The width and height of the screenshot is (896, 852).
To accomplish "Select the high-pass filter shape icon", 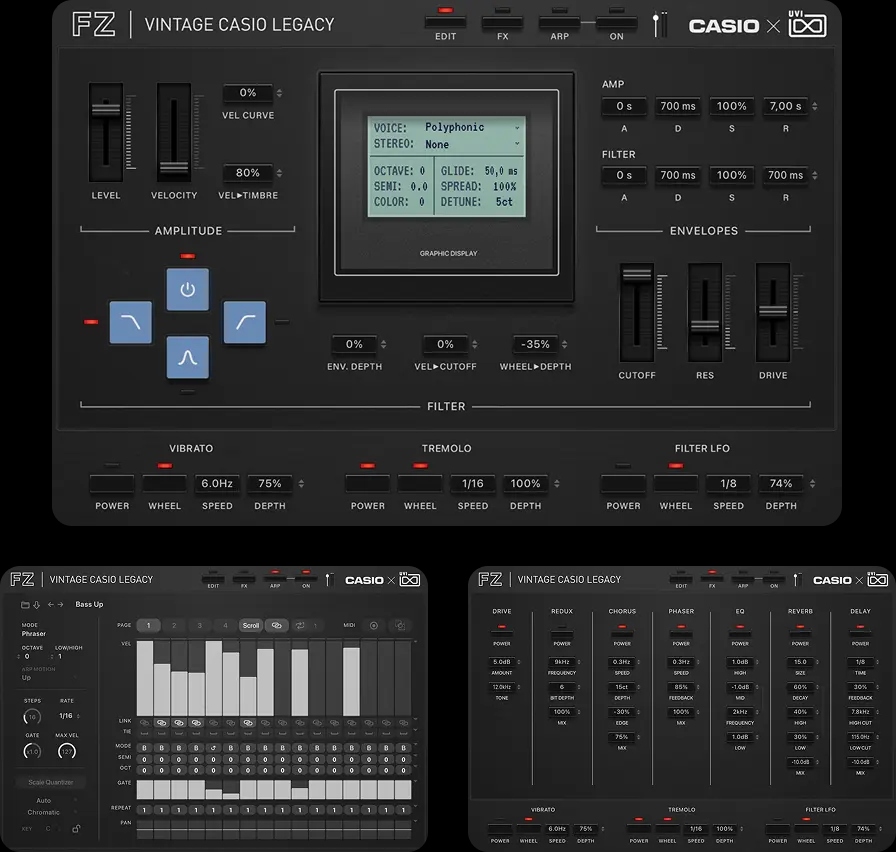I will [244, 322].
